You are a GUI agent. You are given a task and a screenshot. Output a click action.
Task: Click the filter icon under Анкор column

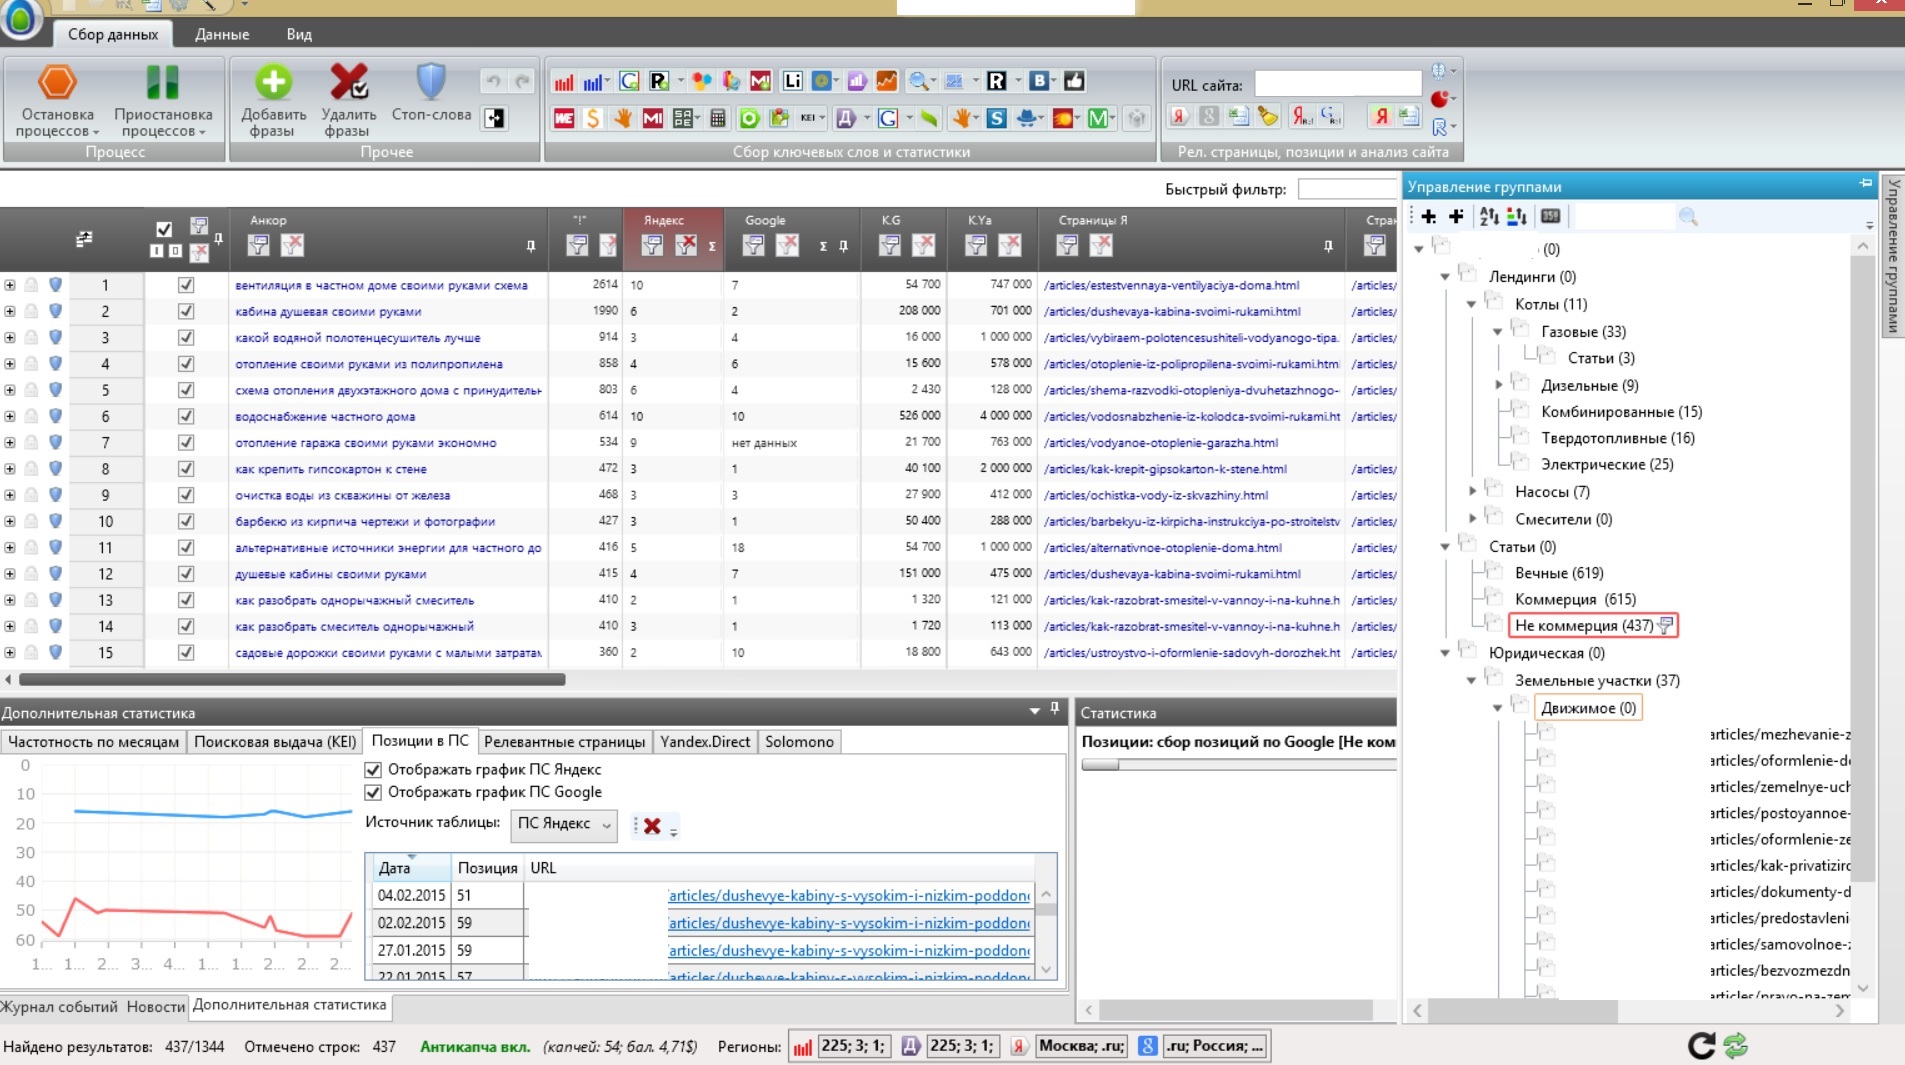pyautogui.click(x=258, y=245)
